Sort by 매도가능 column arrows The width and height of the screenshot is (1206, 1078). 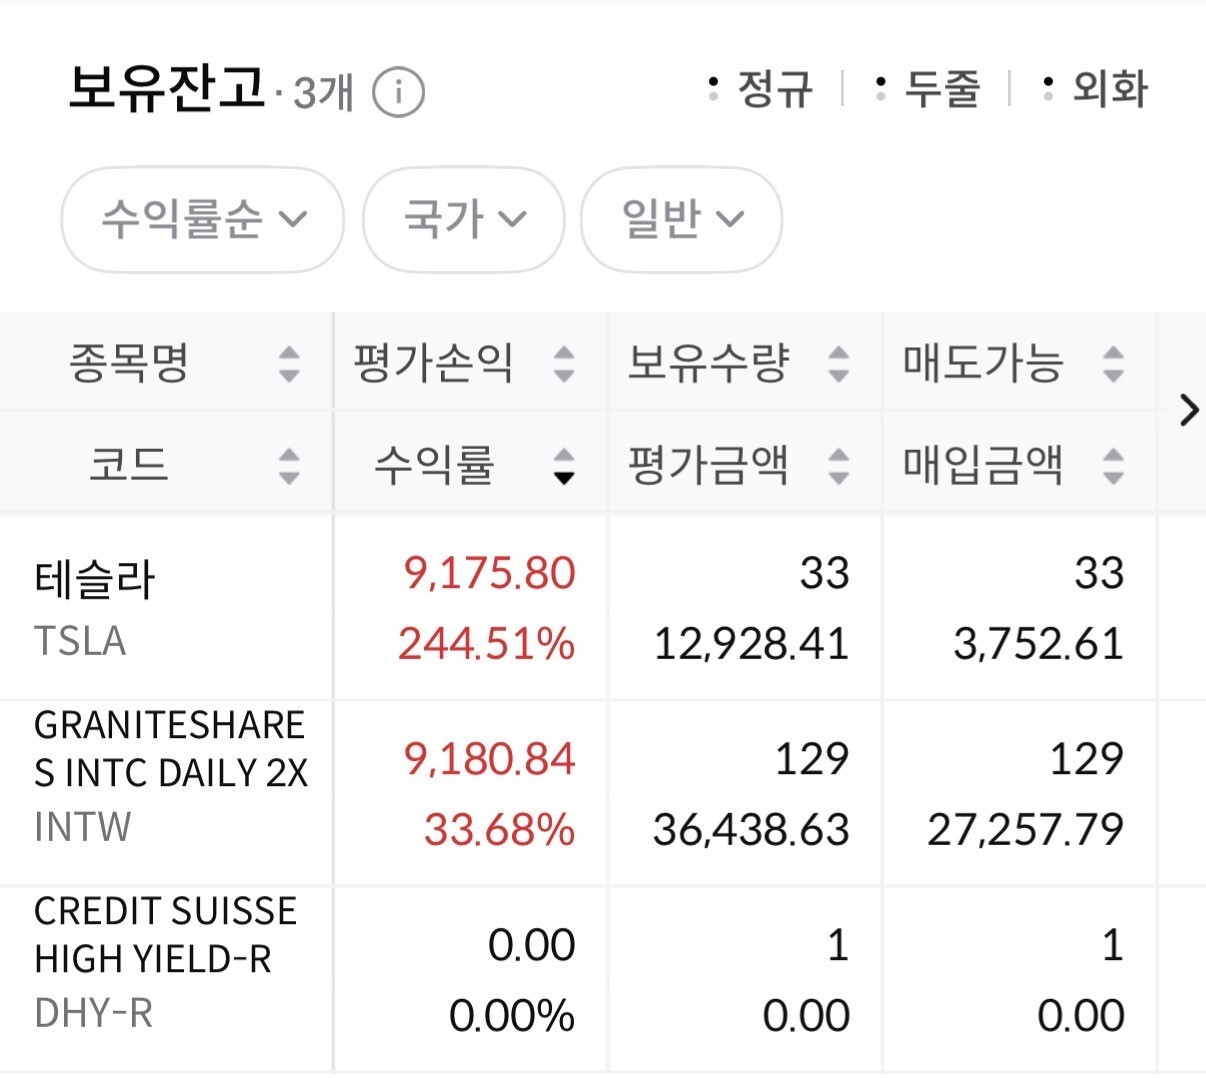[1113, 363]
